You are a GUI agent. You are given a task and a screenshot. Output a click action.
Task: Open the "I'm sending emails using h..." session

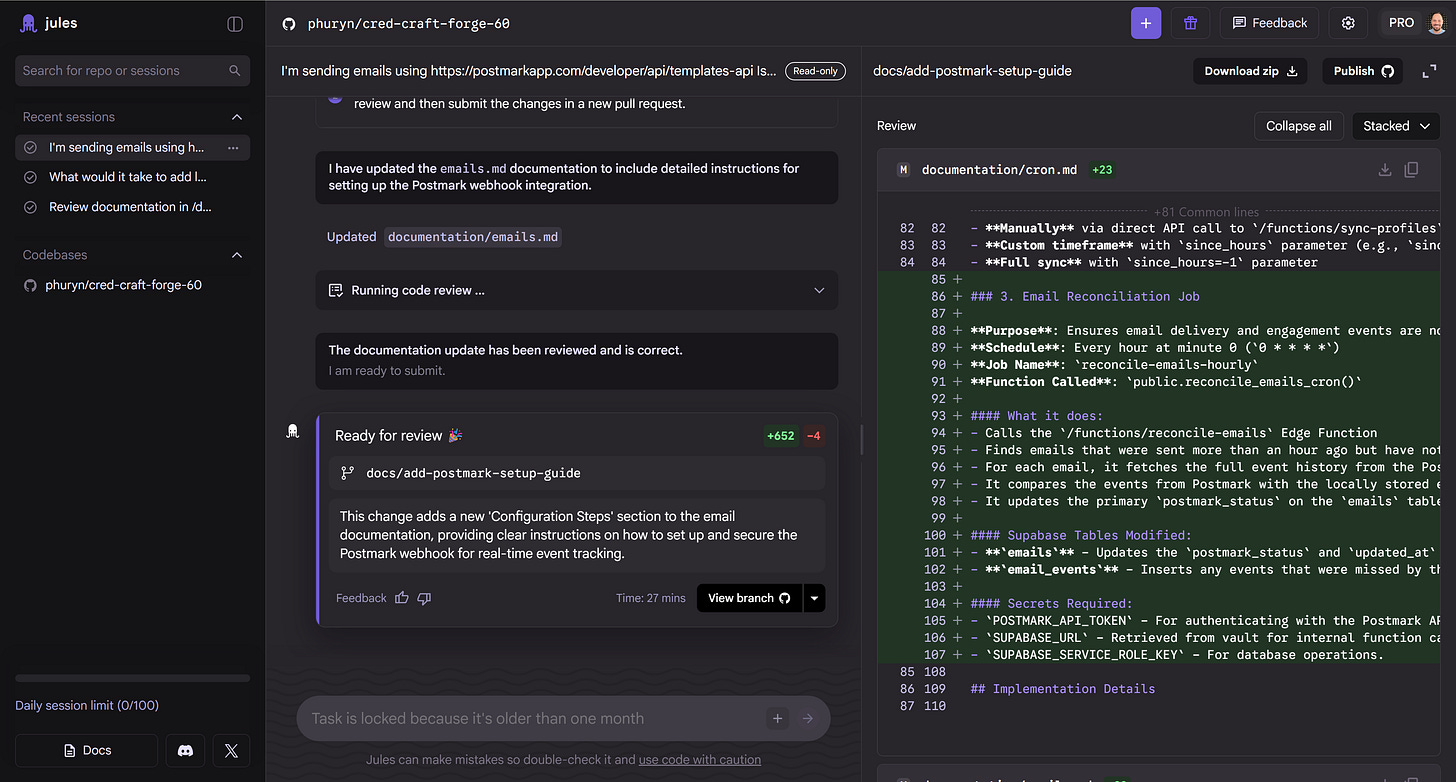[x=126, y=147]
